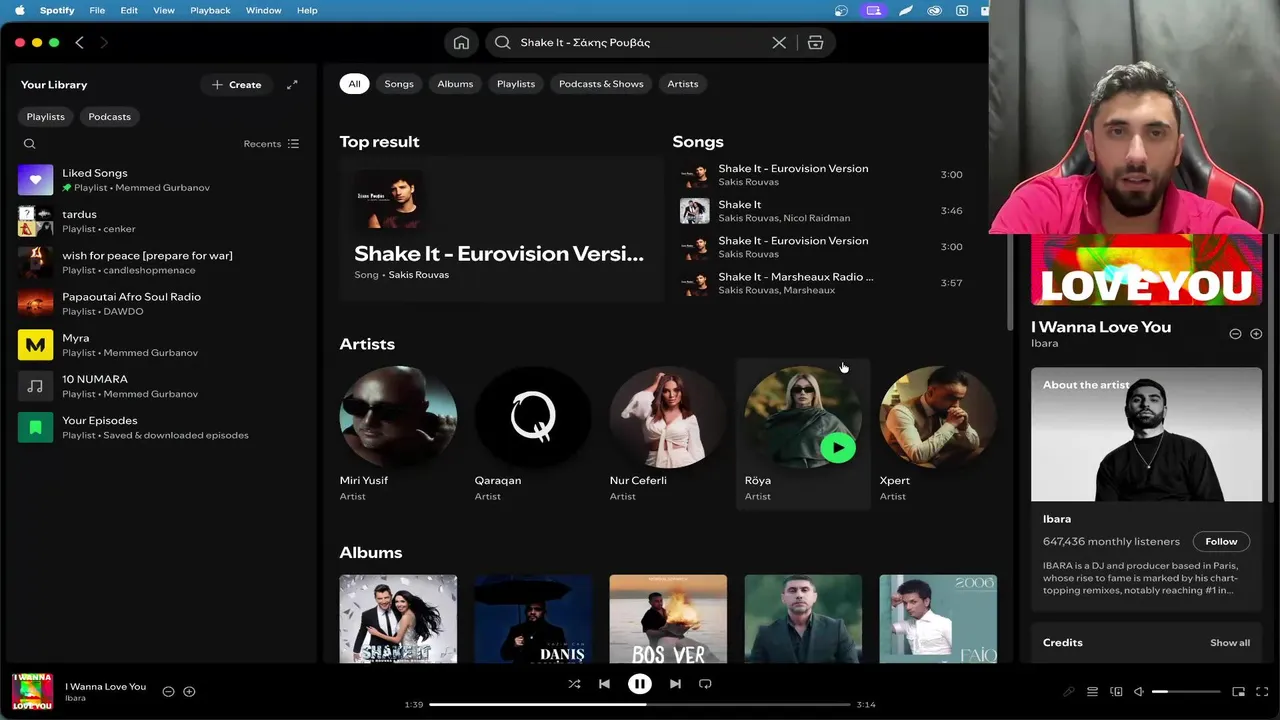
Task: Open Connect to a device
Action: (x=1116, y=692)
